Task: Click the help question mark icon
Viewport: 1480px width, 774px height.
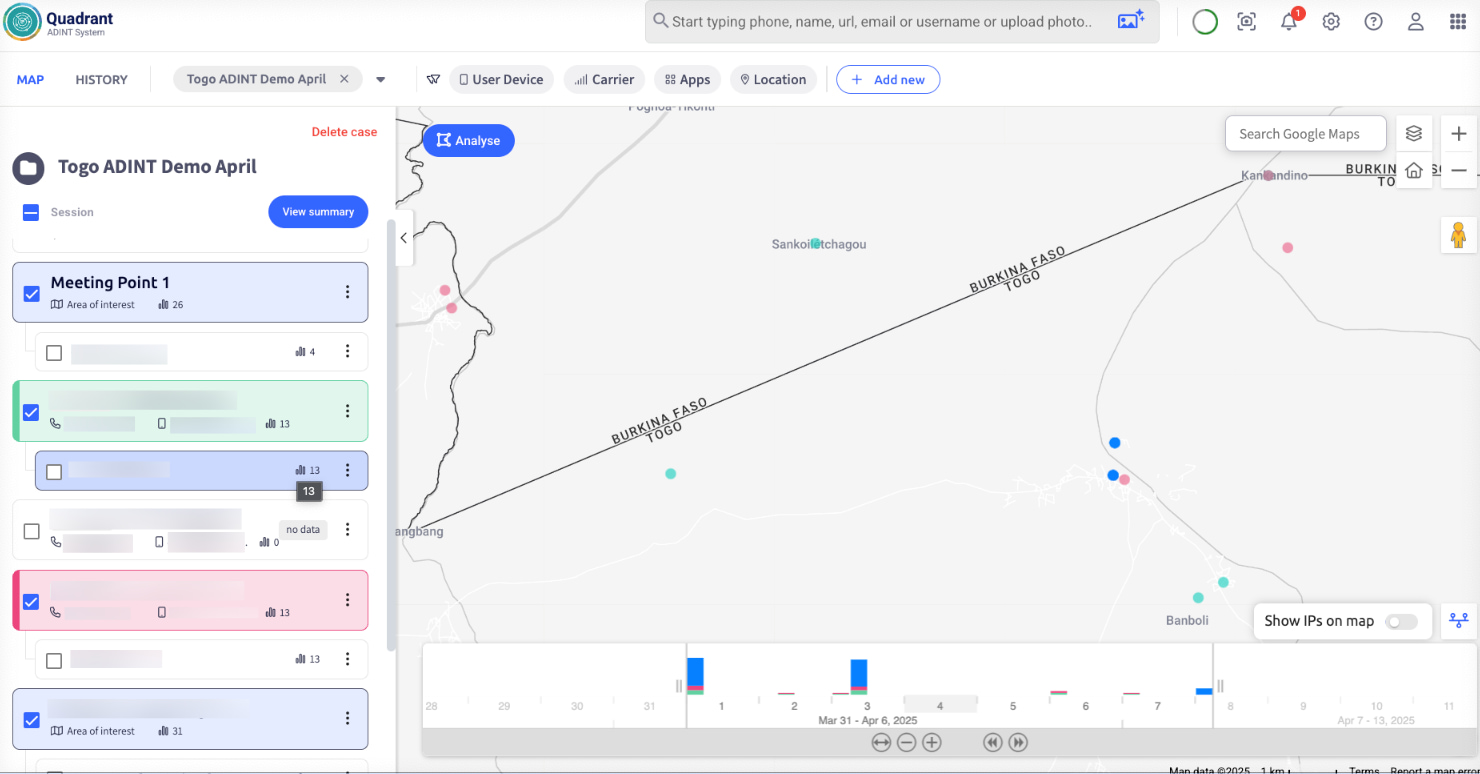Action: 1373,22
